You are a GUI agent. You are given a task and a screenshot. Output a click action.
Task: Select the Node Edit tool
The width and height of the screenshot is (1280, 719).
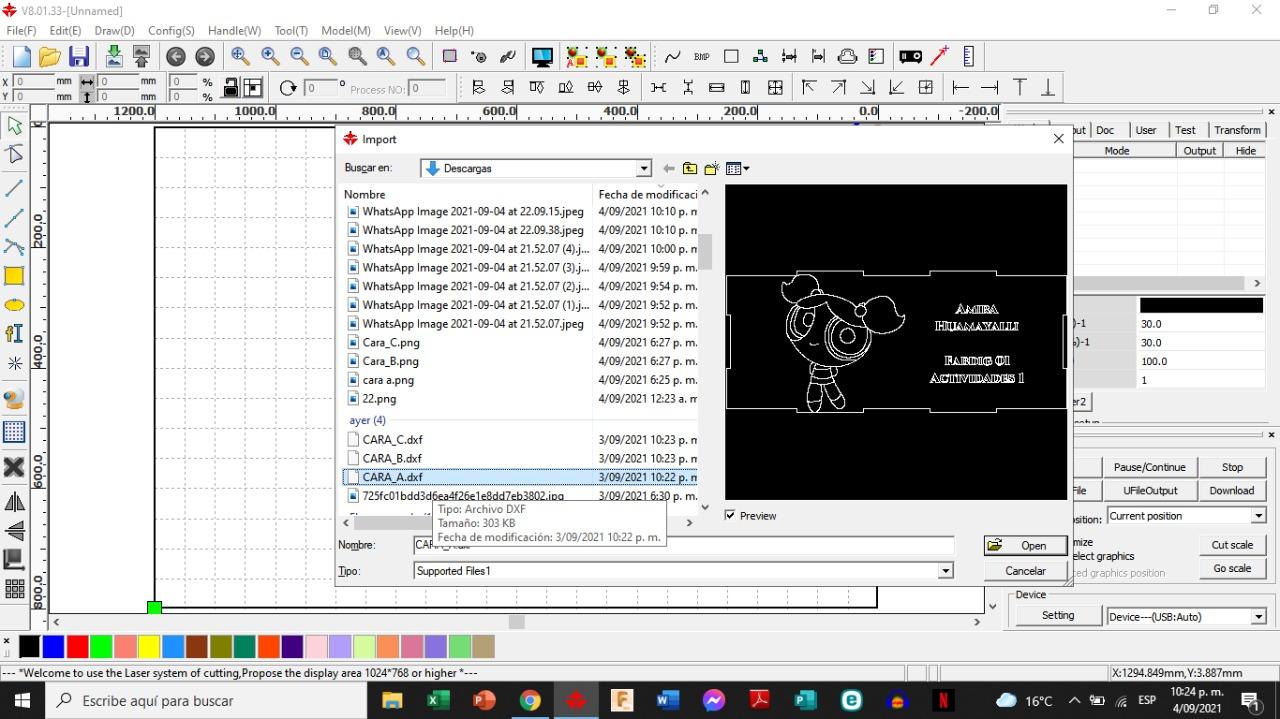(15, 155)
